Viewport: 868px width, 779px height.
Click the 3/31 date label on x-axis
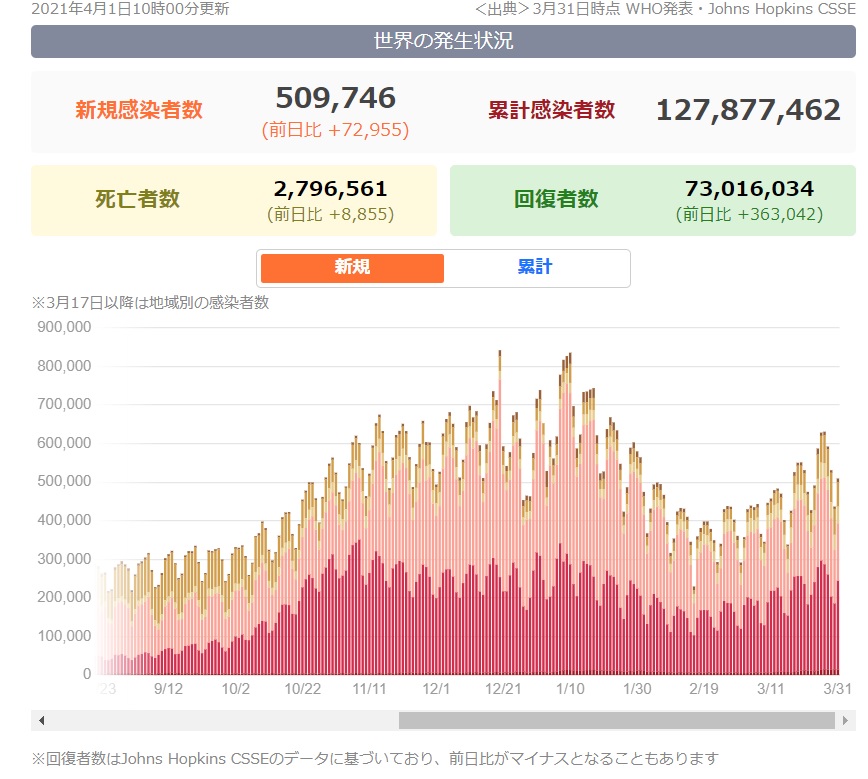(x=837, y=689)
